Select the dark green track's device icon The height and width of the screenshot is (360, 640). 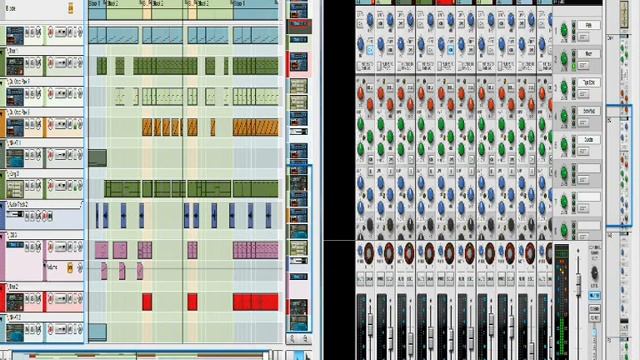[15, 66]
